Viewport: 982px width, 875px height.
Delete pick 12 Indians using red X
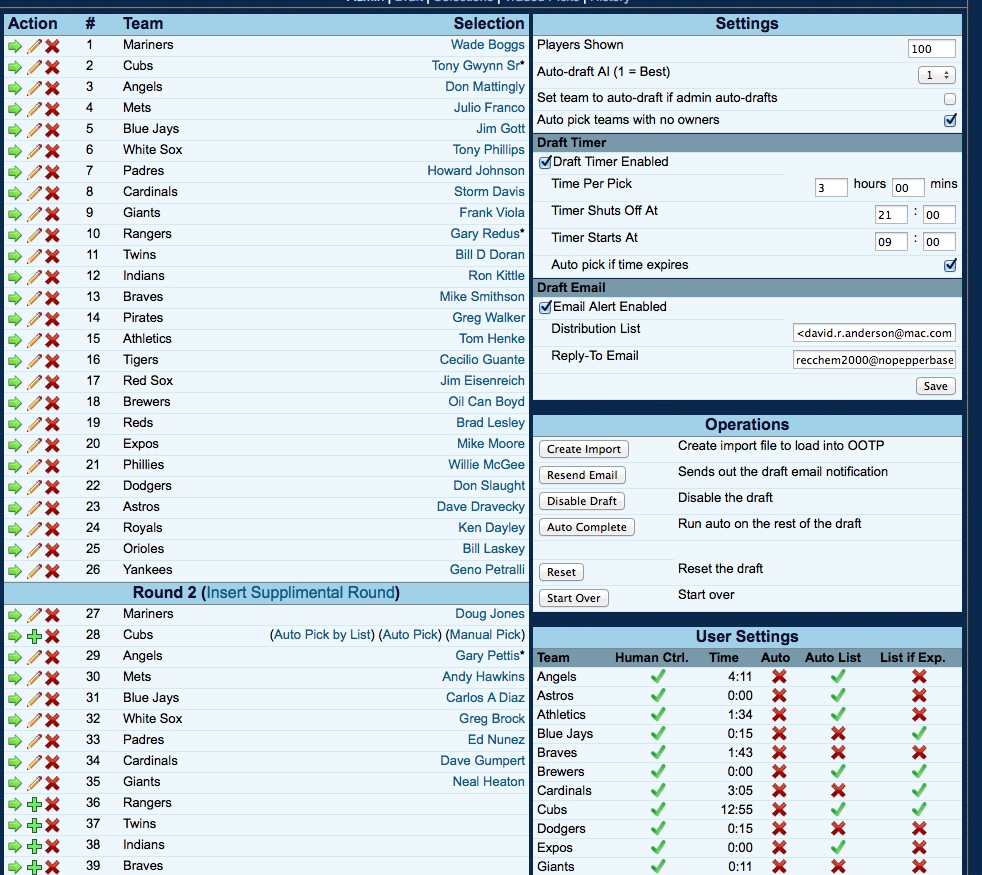(52, 276)
